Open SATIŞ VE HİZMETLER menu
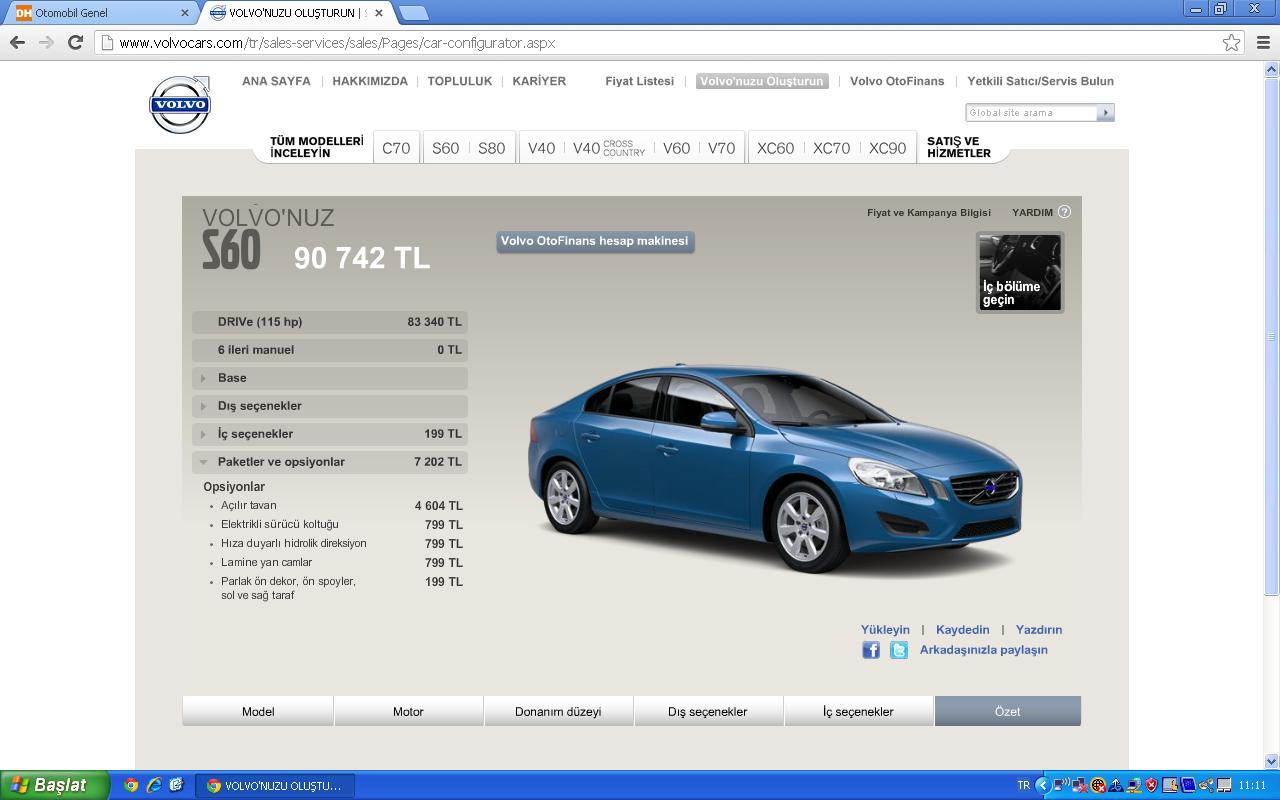Viewport: 1280px width, 800px height. click(x=958, y=147)
